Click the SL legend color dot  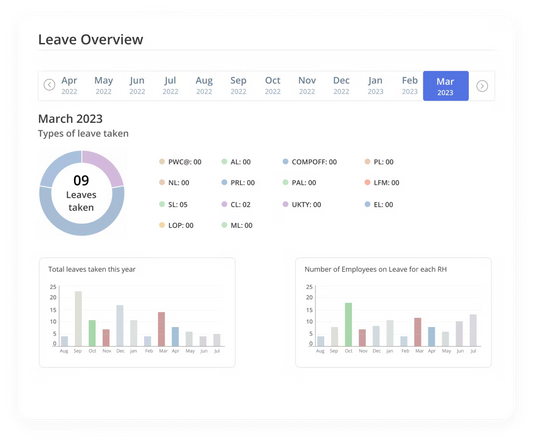162,204
